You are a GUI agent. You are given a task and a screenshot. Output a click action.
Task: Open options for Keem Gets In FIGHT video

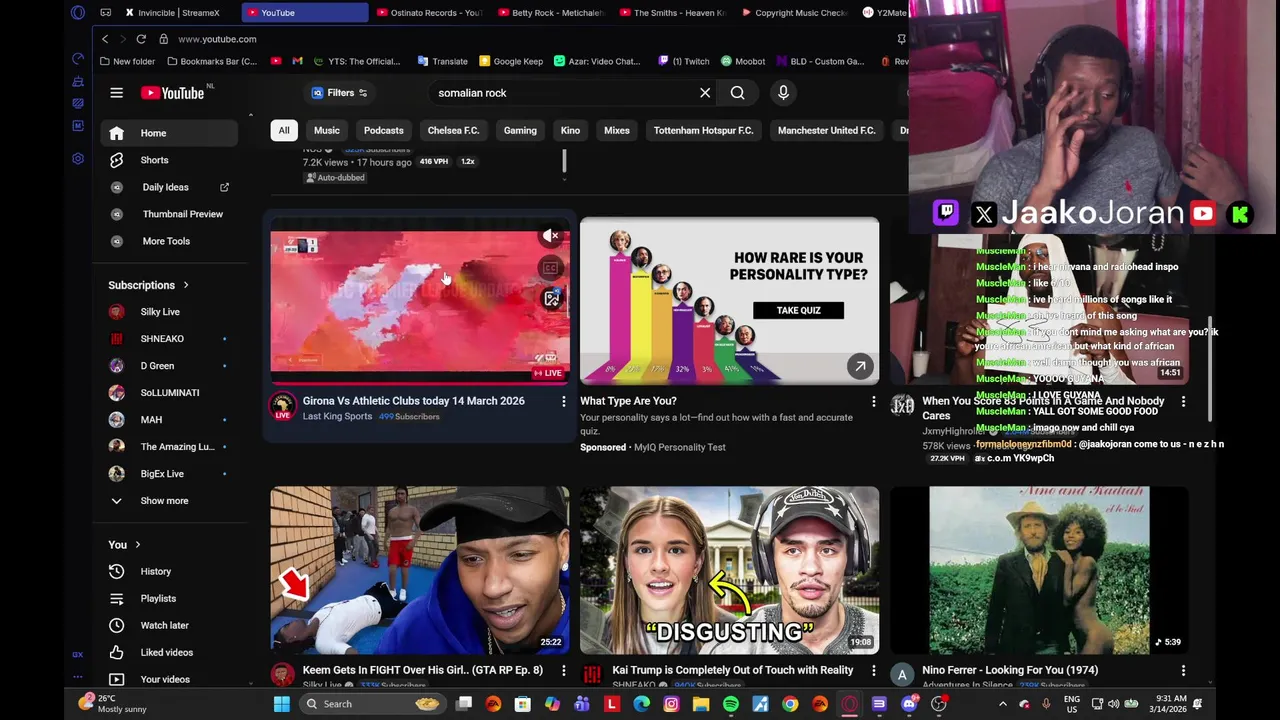pyautogui.click(x=563, y=670)
